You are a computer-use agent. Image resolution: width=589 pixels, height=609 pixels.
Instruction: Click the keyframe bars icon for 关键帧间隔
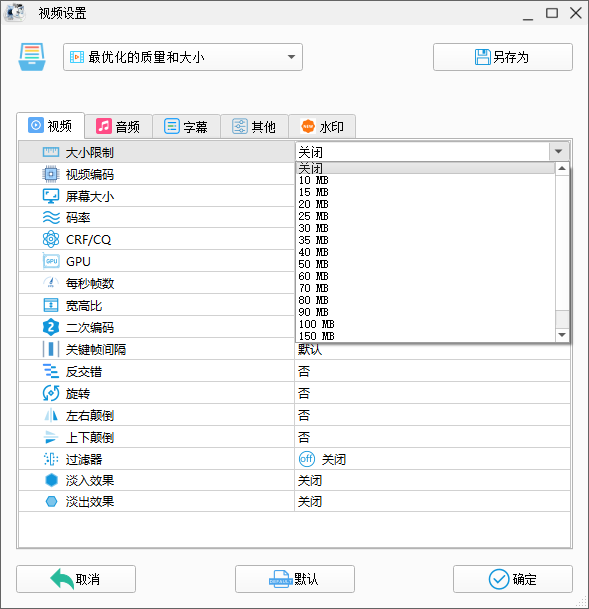51,349
